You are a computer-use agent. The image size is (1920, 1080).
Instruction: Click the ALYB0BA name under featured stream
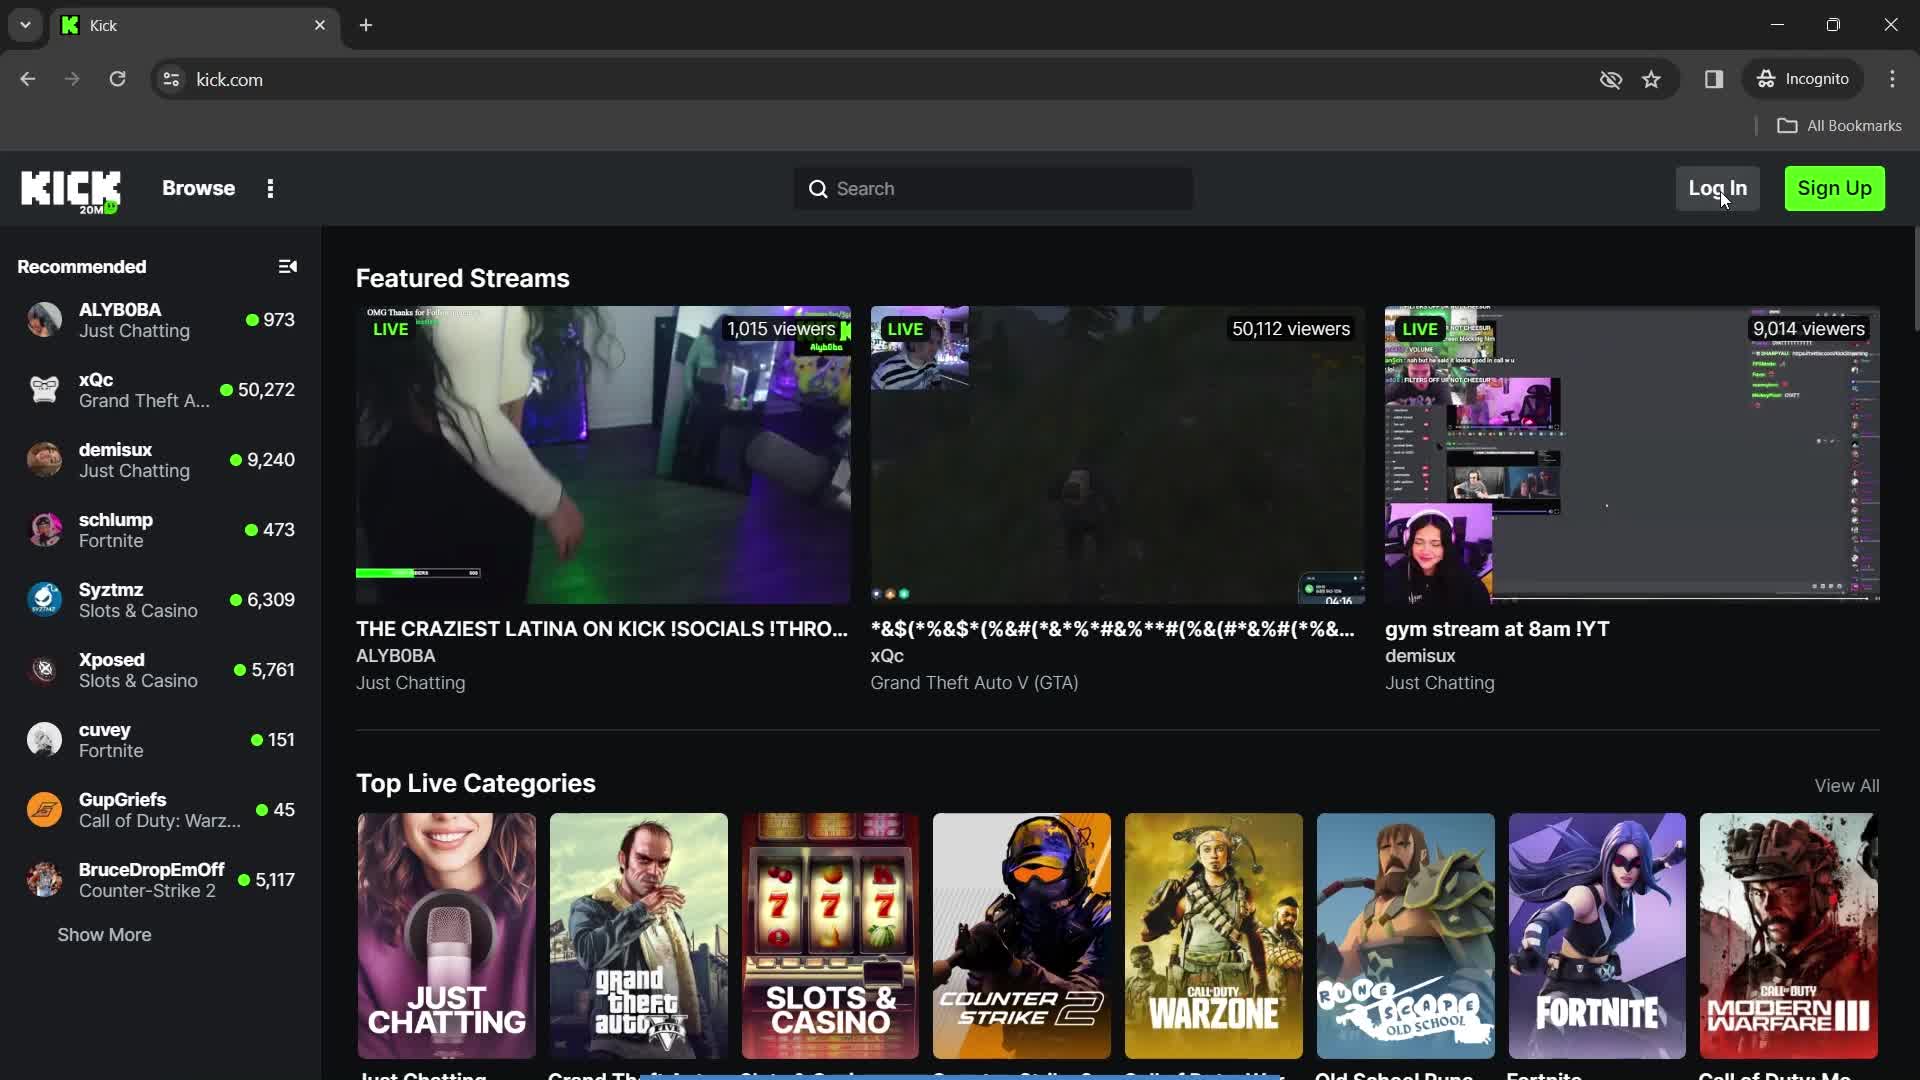tap(395, 656)
